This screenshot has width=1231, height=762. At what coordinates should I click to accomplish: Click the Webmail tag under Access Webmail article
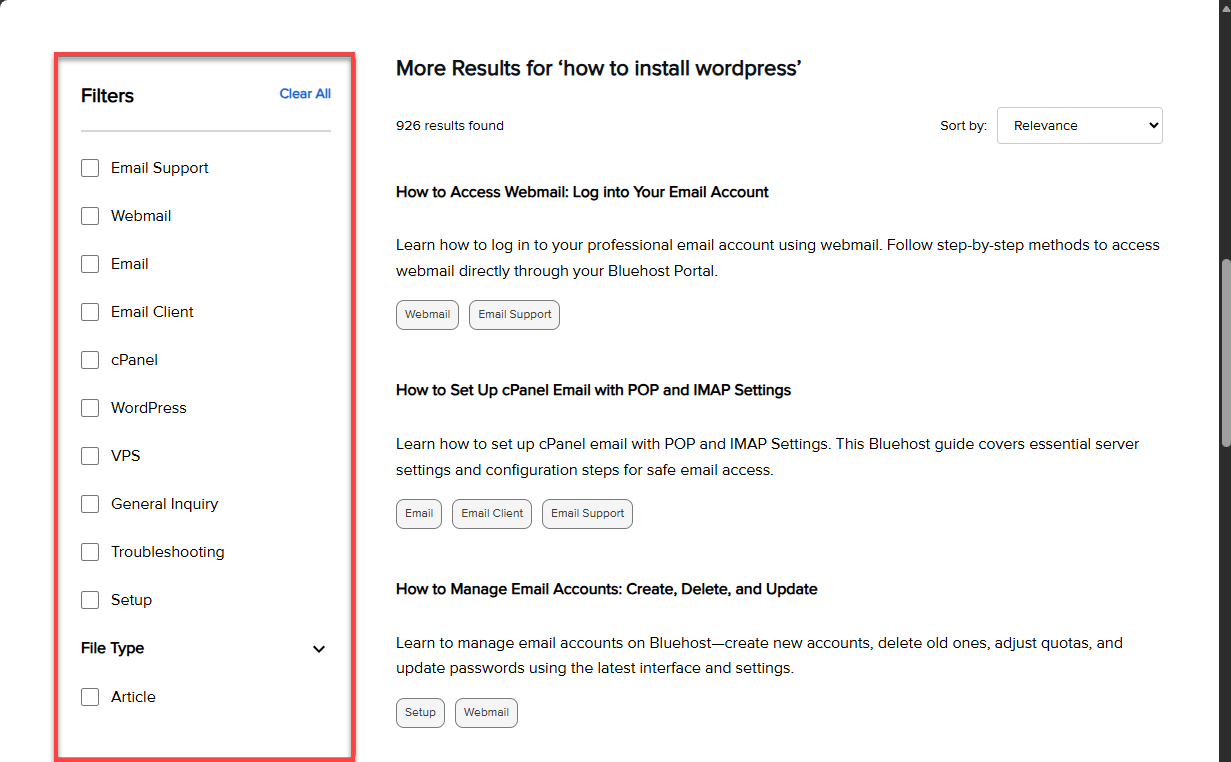coord(427,315)
